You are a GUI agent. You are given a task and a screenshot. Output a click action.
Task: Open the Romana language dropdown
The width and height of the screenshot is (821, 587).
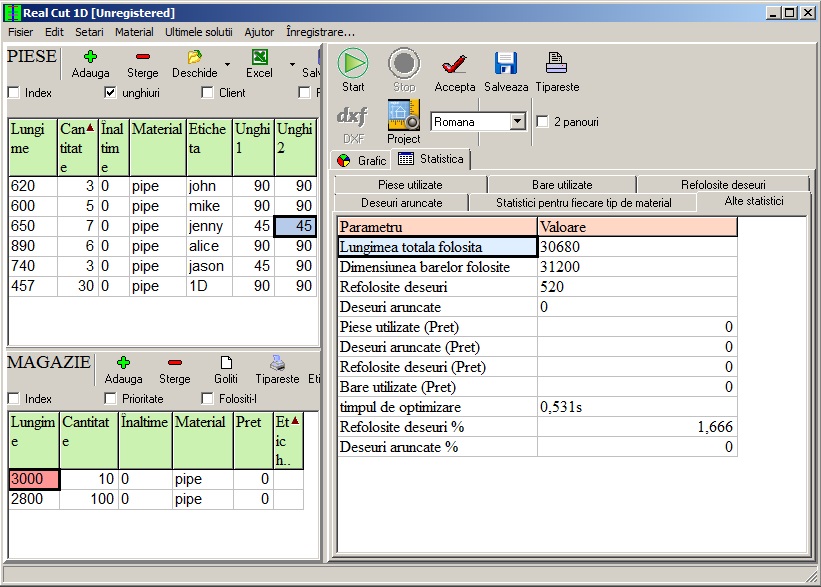coord(517,122)
